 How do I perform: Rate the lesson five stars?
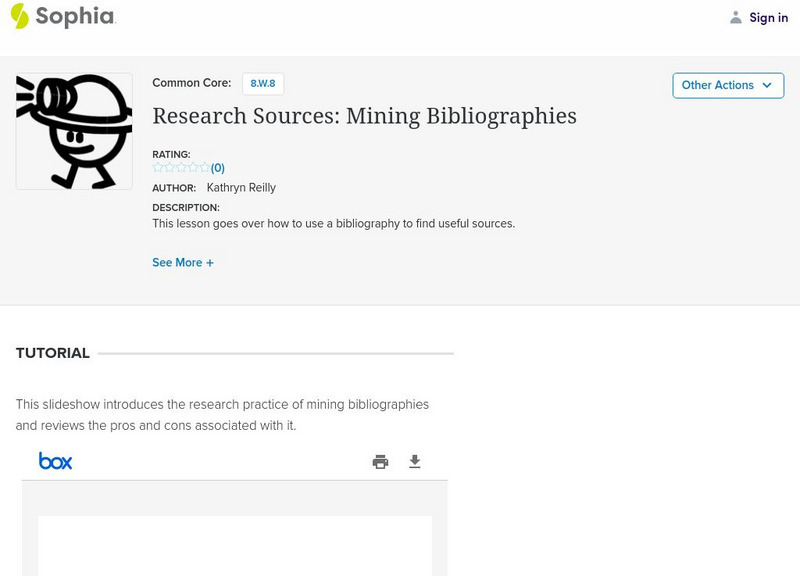[205, 168]
